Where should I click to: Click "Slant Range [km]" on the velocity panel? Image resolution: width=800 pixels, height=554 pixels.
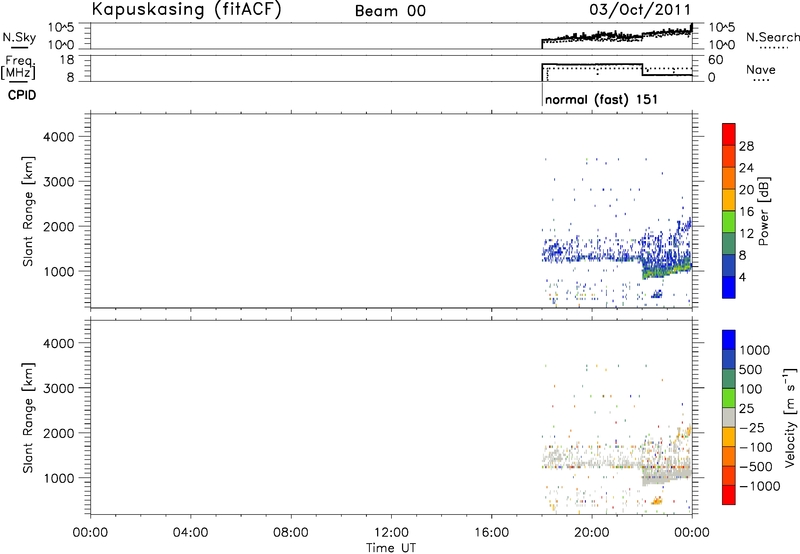pos(28,418)
